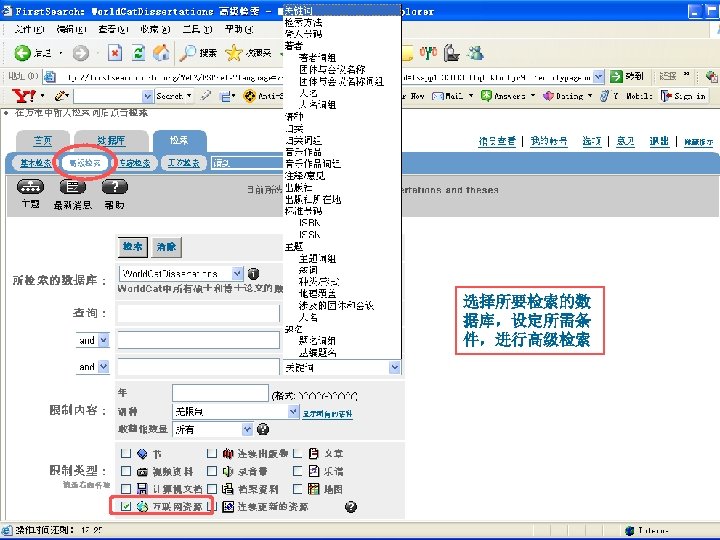Switch to the 数据库 databases tab
This screenshot has width=720, height=540.
click(x=111, y=141)
